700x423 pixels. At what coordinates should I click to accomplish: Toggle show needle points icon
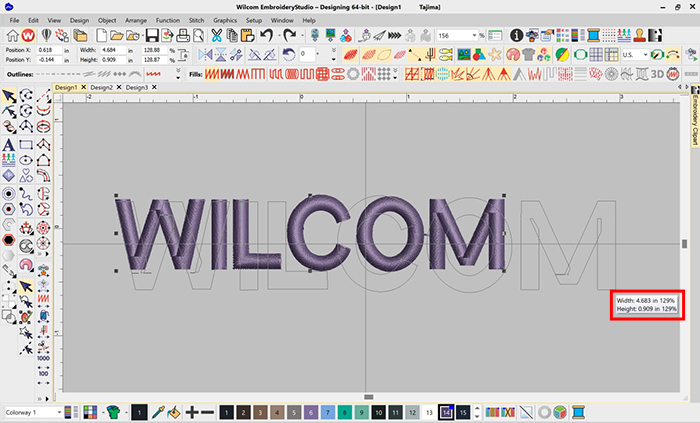tap(429, 55)
